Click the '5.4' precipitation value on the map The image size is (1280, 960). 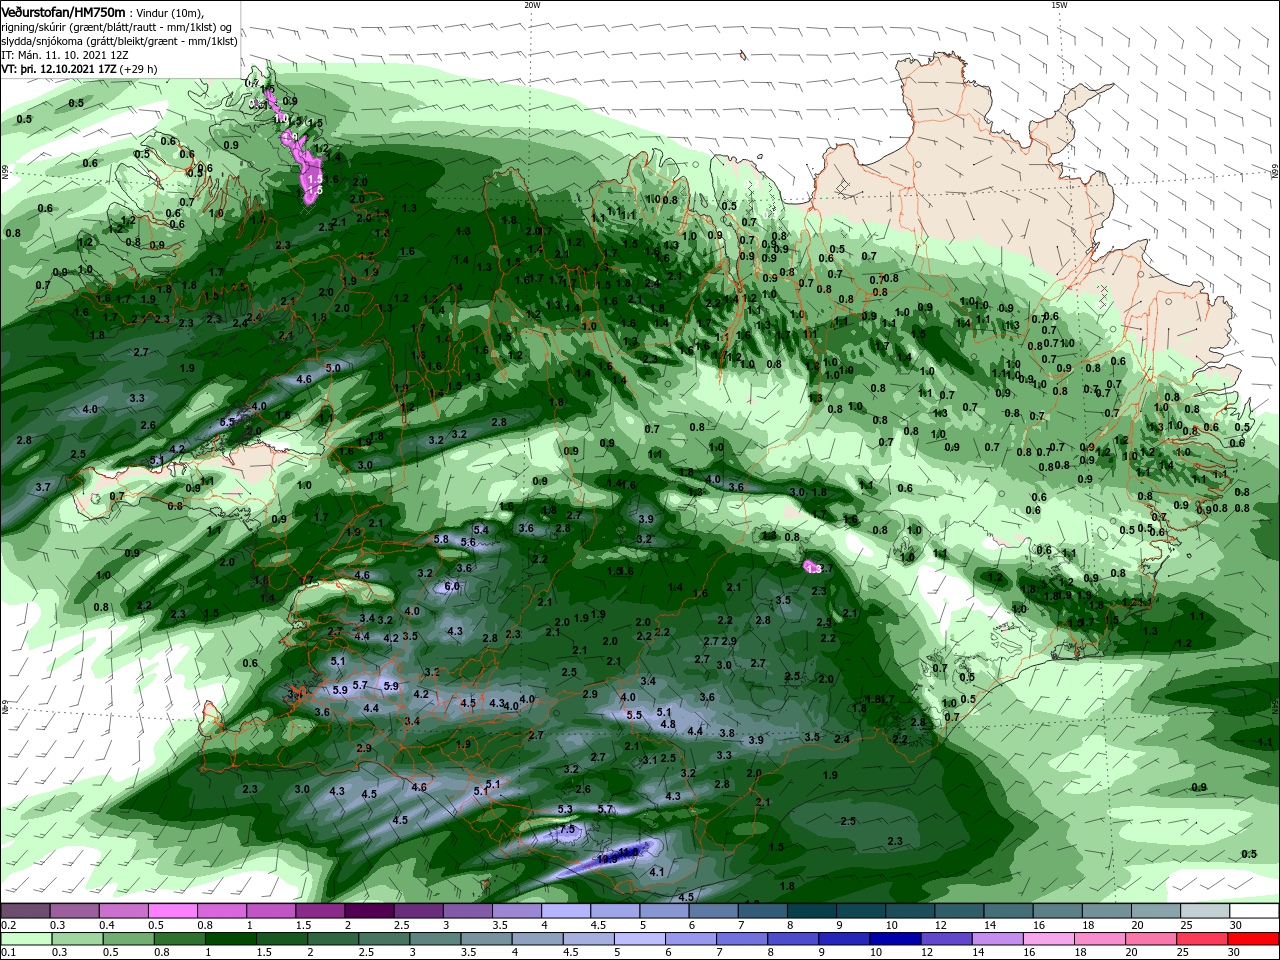[x=481, y=529]
